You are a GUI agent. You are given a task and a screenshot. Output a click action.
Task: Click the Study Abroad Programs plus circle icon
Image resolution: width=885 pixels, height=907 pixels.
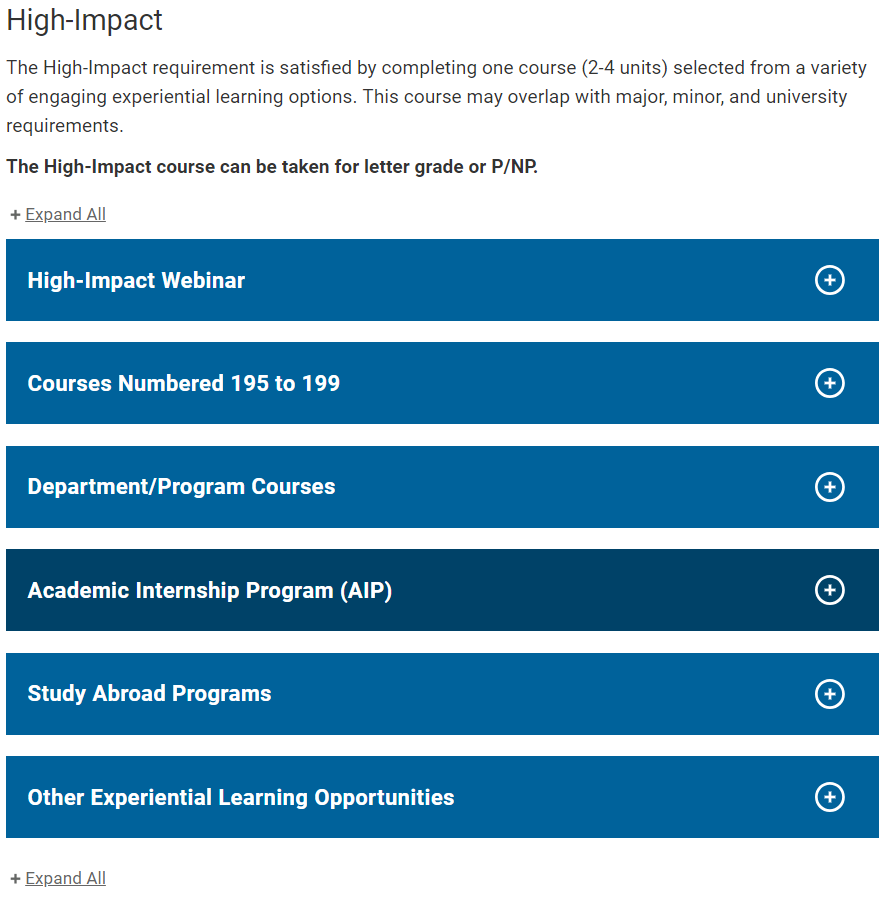coord(829,694)
